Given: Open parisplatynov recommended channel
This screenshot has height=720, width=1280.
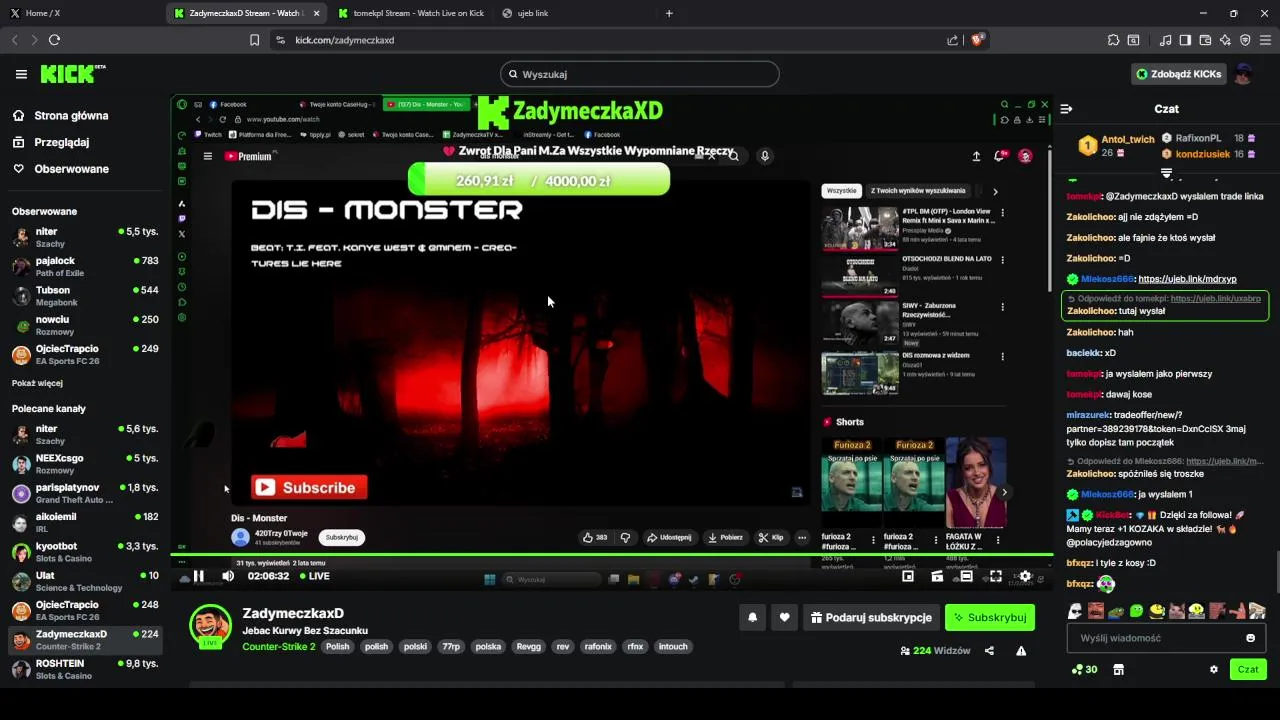Looking at the screenshot, I should pyautogui.click(x=85, y=493).
